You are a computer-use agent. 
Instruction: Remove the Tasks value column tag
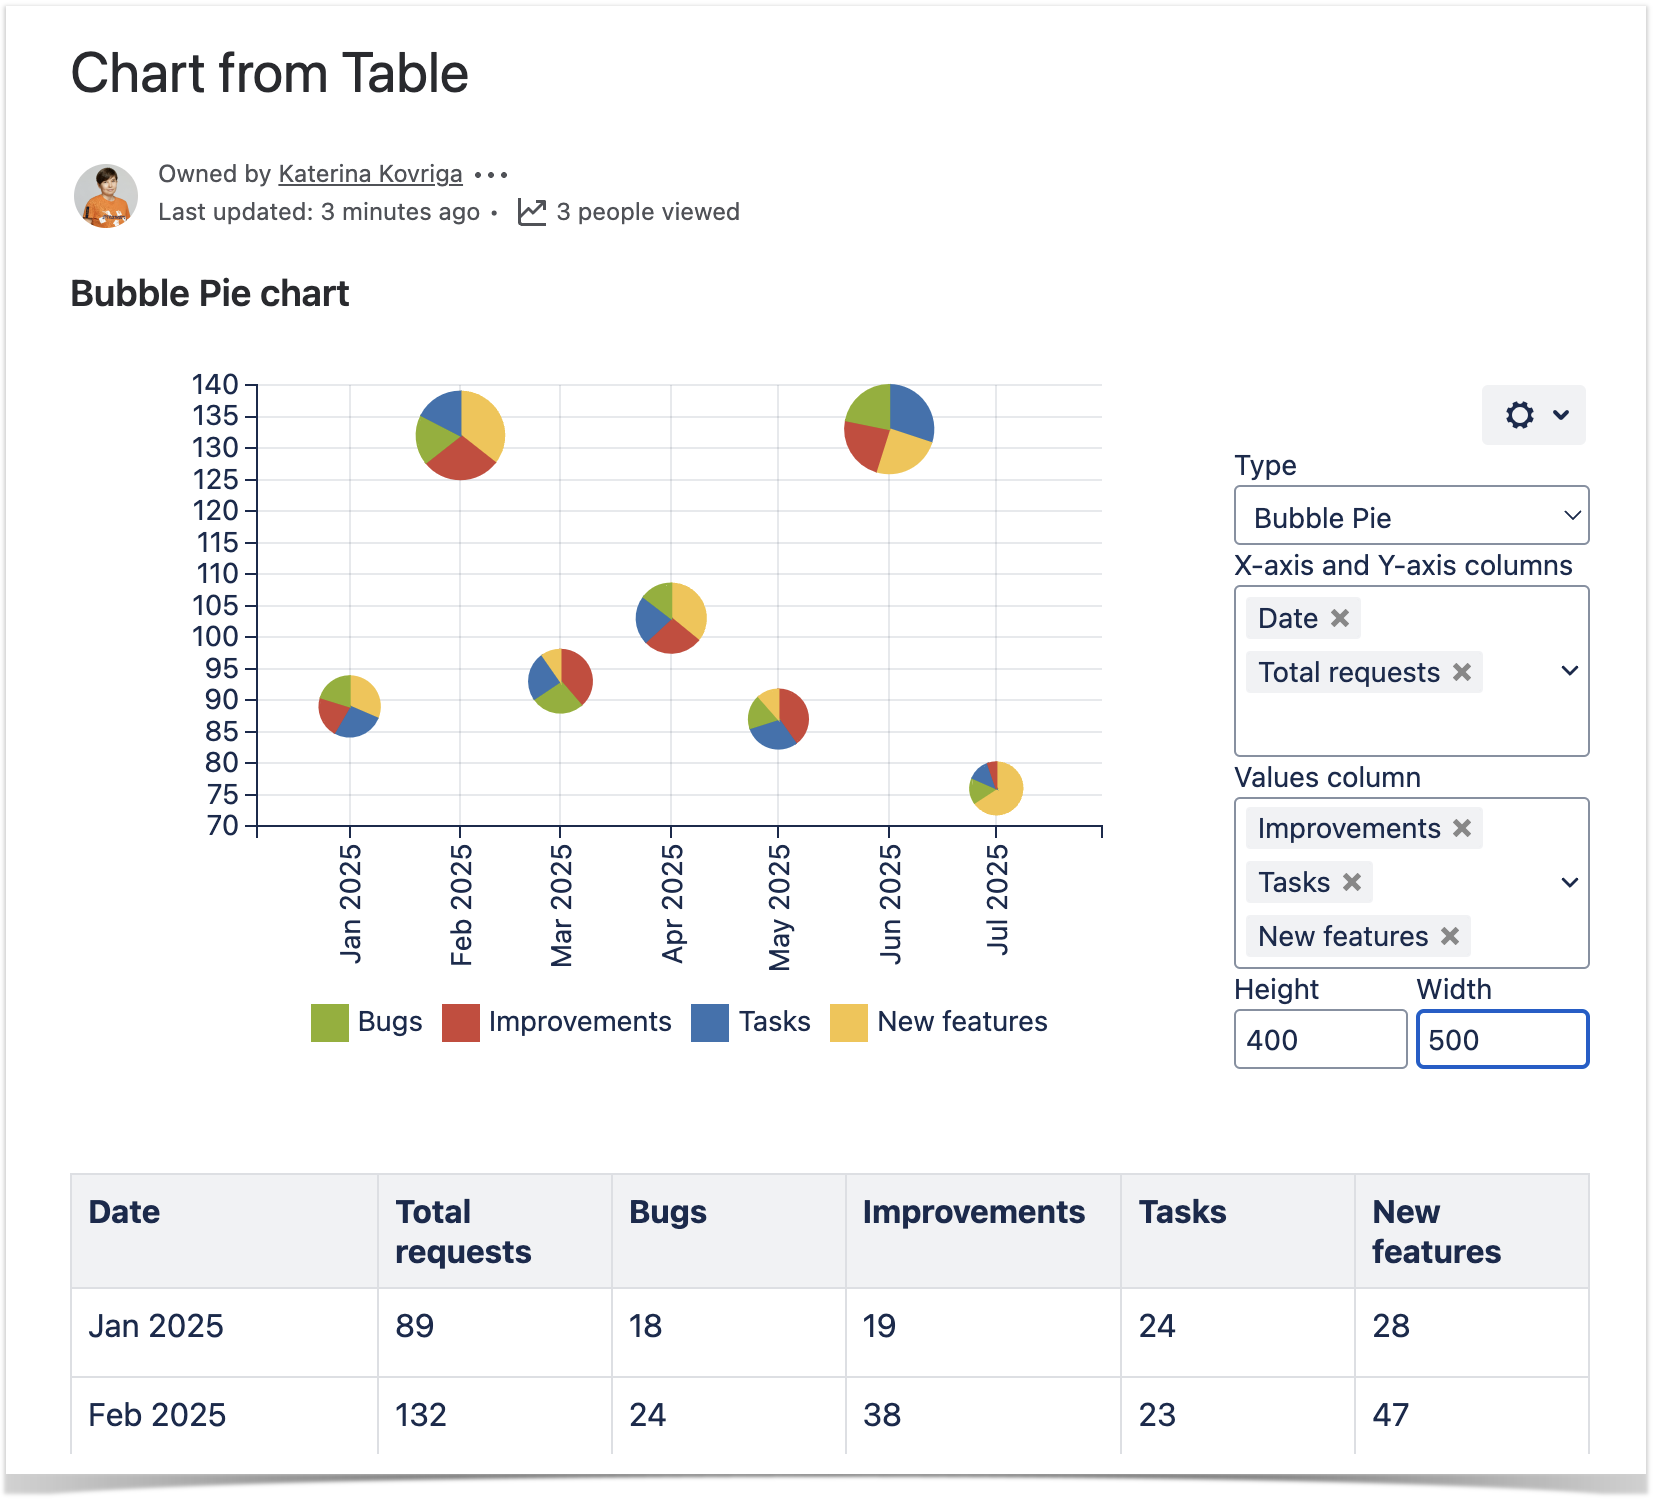pos(1352,883)
